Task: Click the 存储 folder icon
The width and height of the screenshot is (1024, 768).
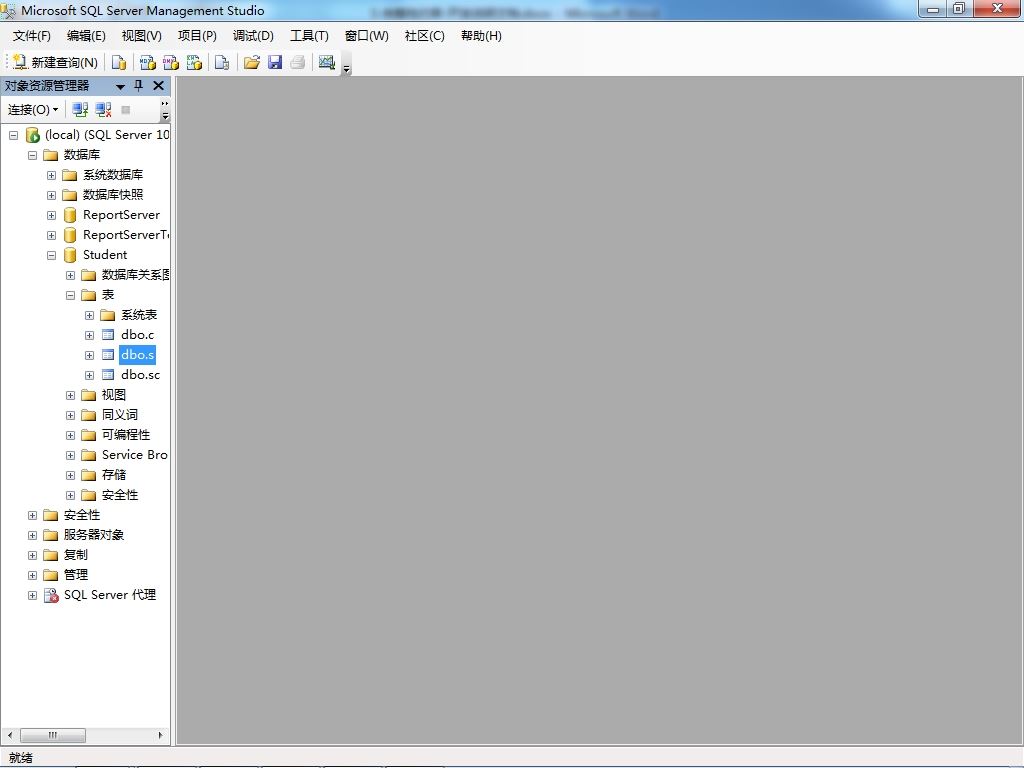Action: click(89, 475)
